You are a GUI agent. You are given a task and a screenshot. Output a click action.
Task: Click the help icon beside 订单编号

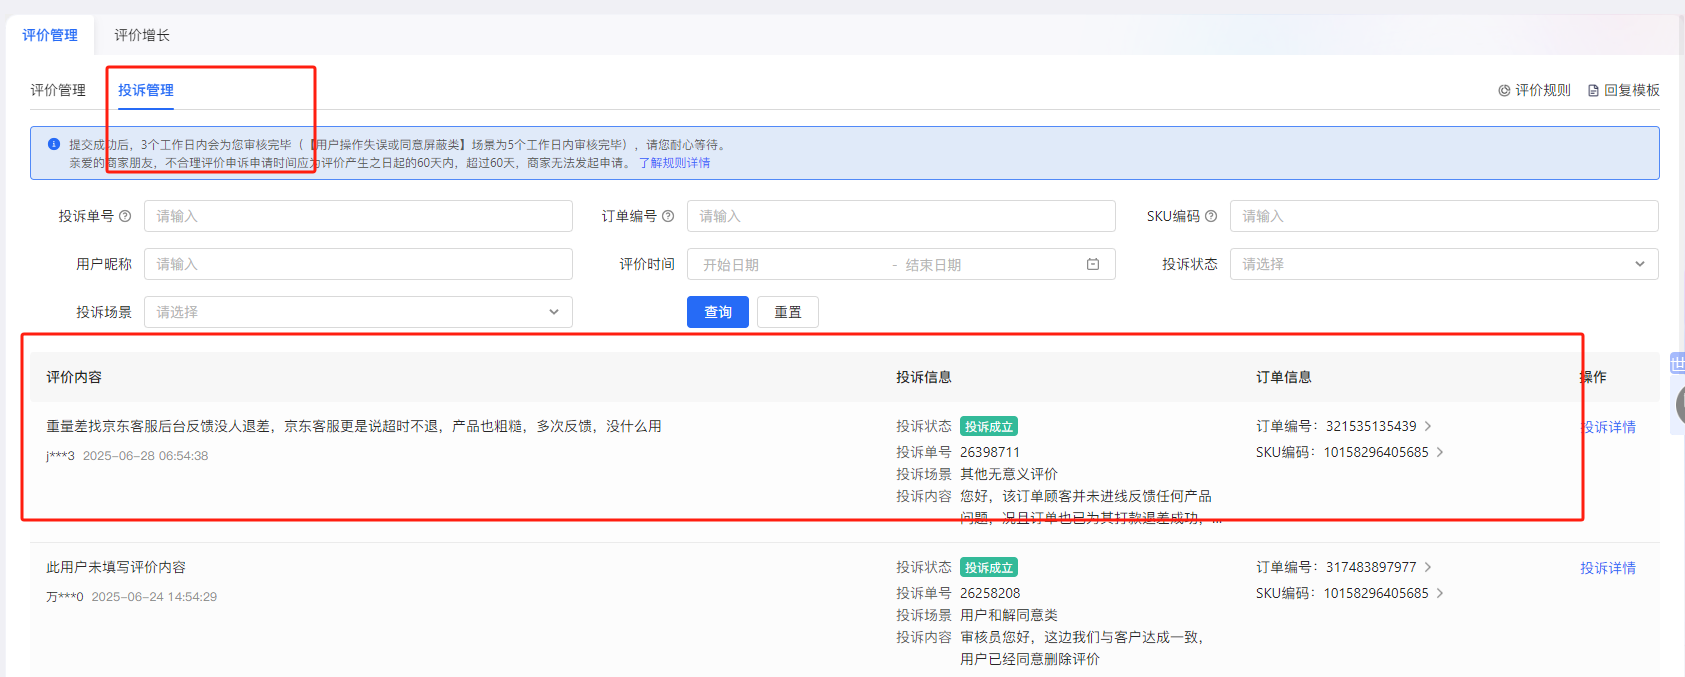tap(668, 216)
